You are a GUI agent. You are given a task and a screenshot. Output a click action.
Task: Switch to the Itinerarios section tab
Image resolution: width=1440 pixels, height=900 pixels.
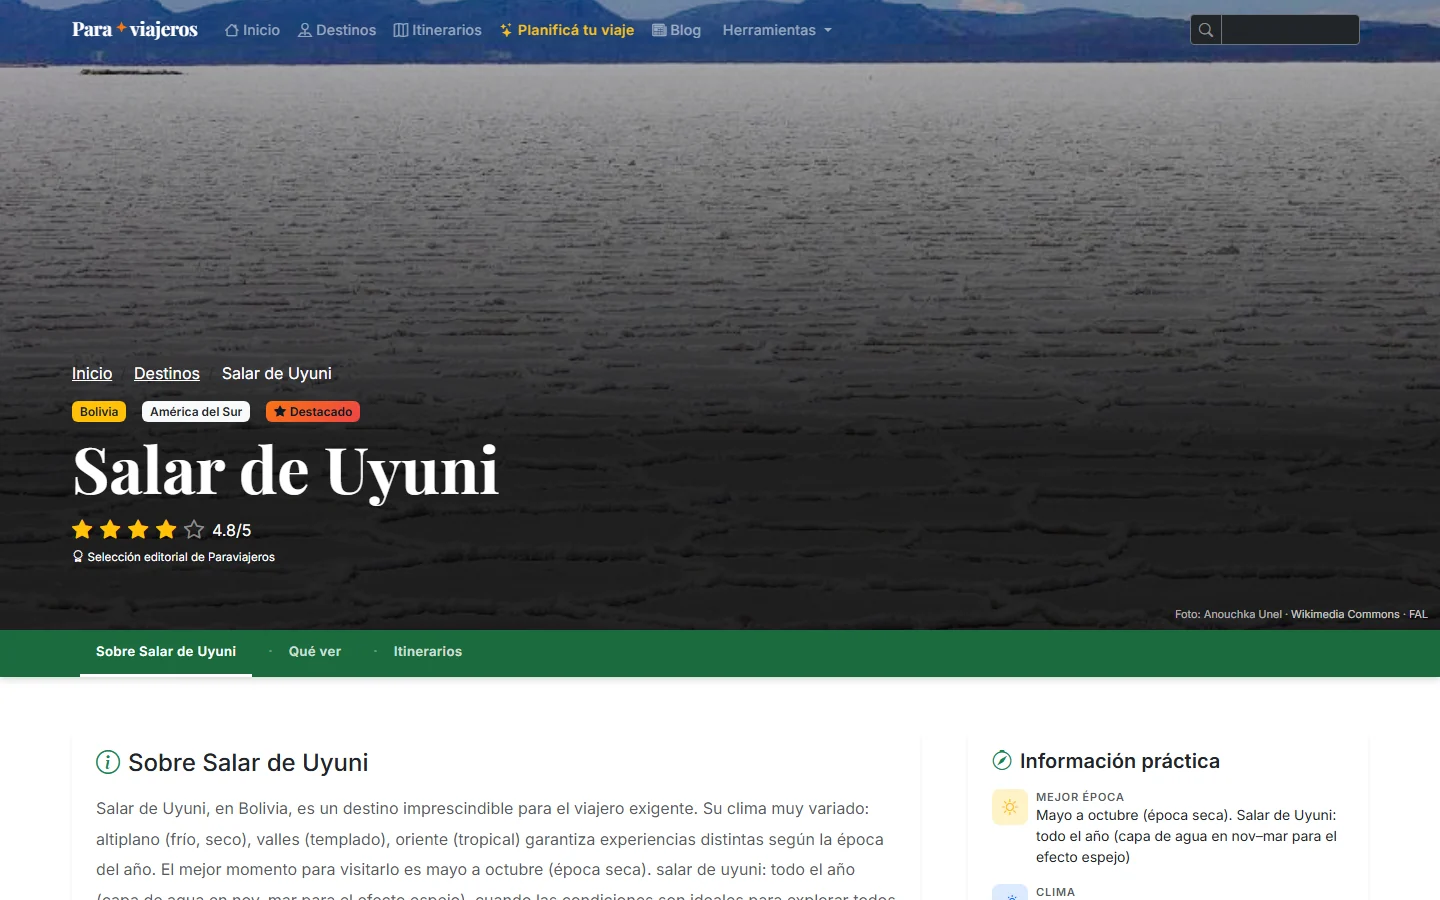(428, 652)
